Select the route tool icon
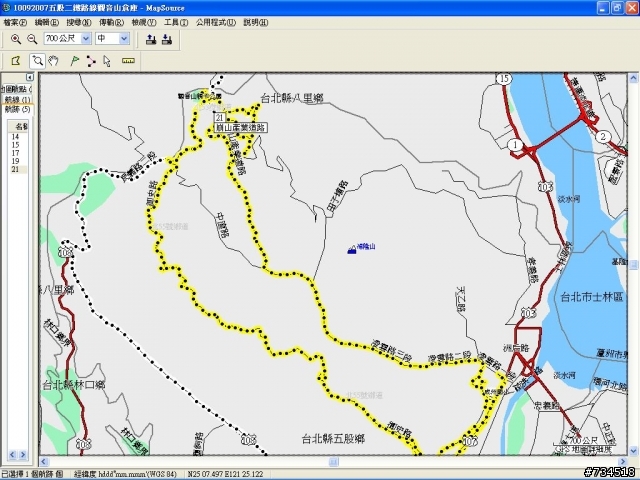The height and width of the screenshot is (480, 640). point(91,61)
